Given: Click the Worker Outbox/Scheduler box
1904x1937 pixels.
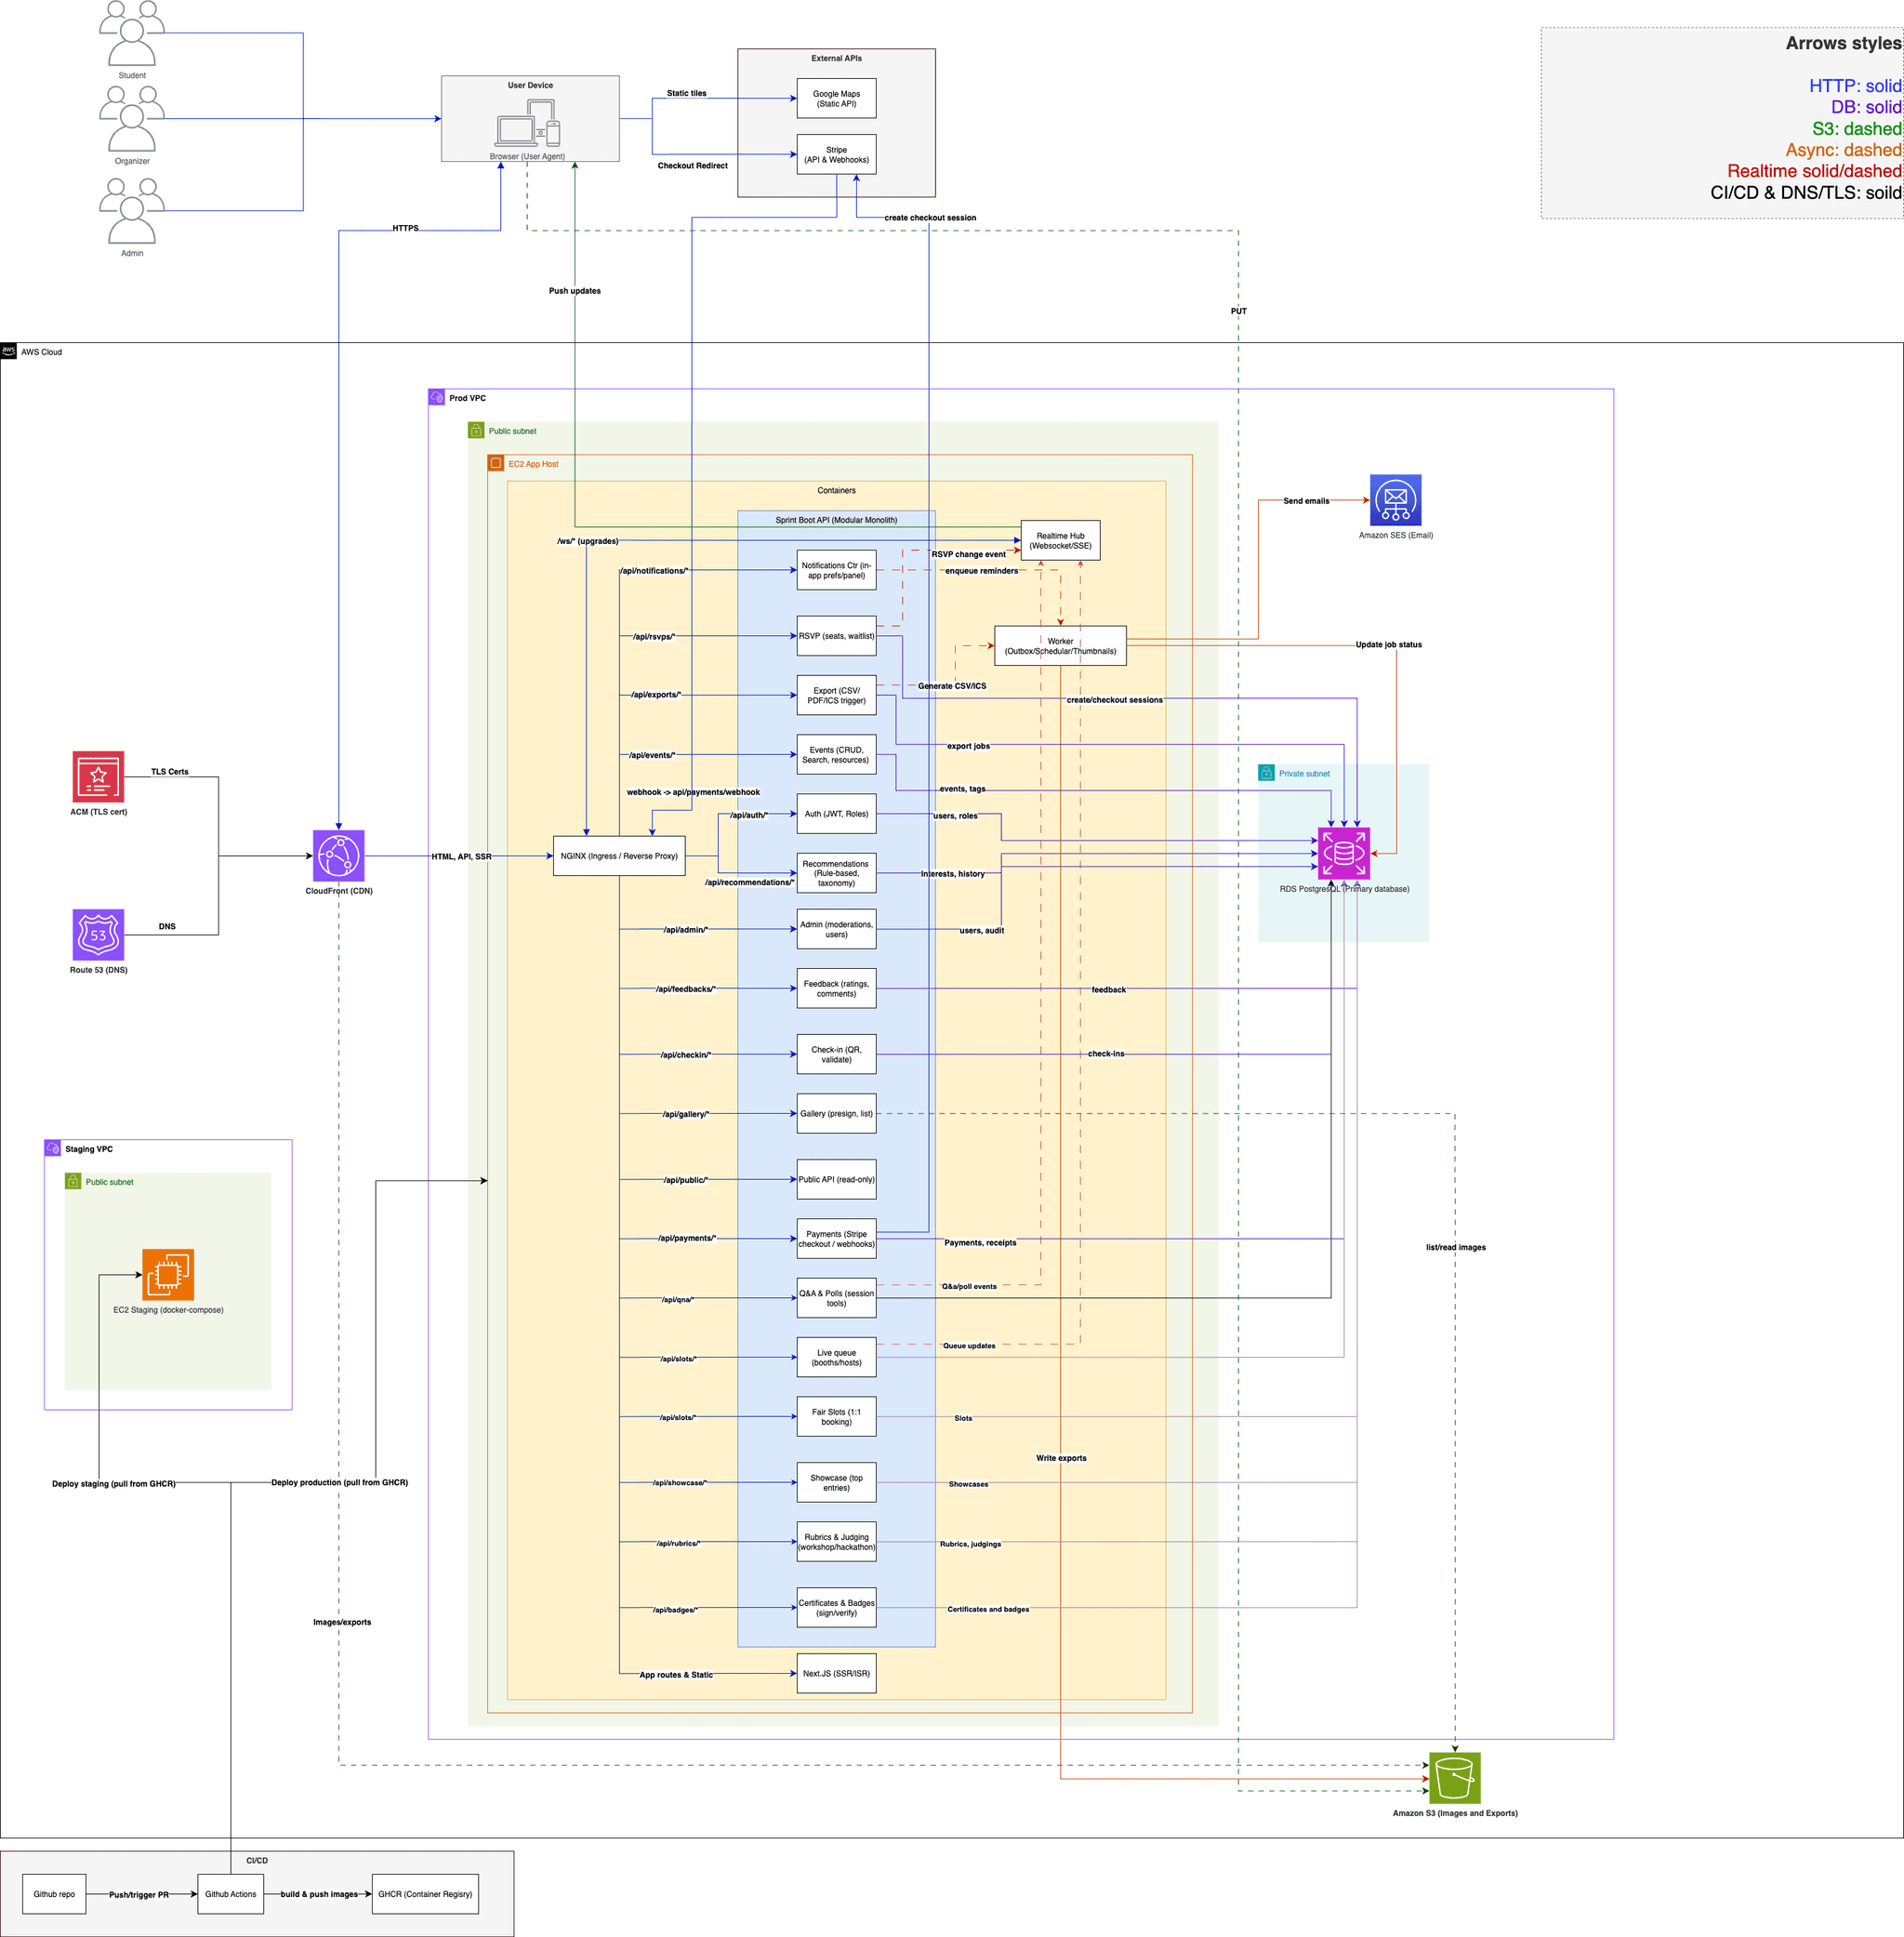Looking at the screenshot, I should [1060, 645].
